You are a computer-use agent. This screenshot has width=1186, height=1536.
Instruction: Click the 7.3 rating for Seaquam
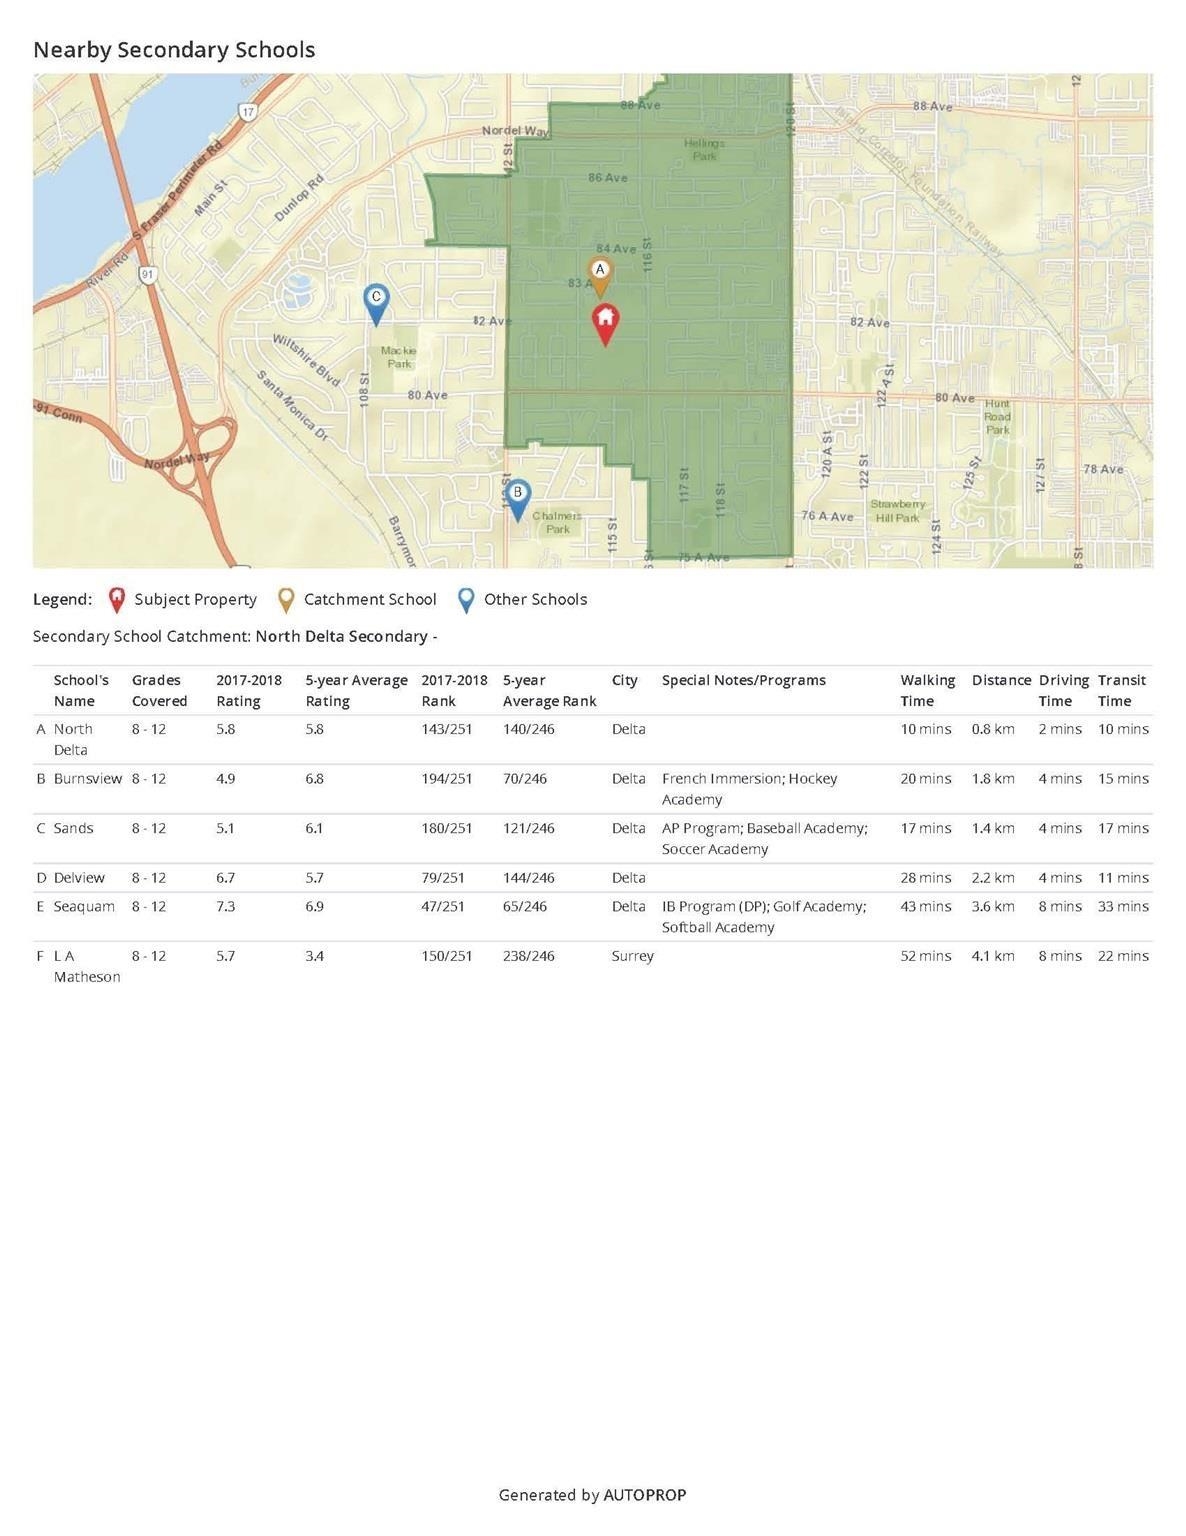pos(226,906)
